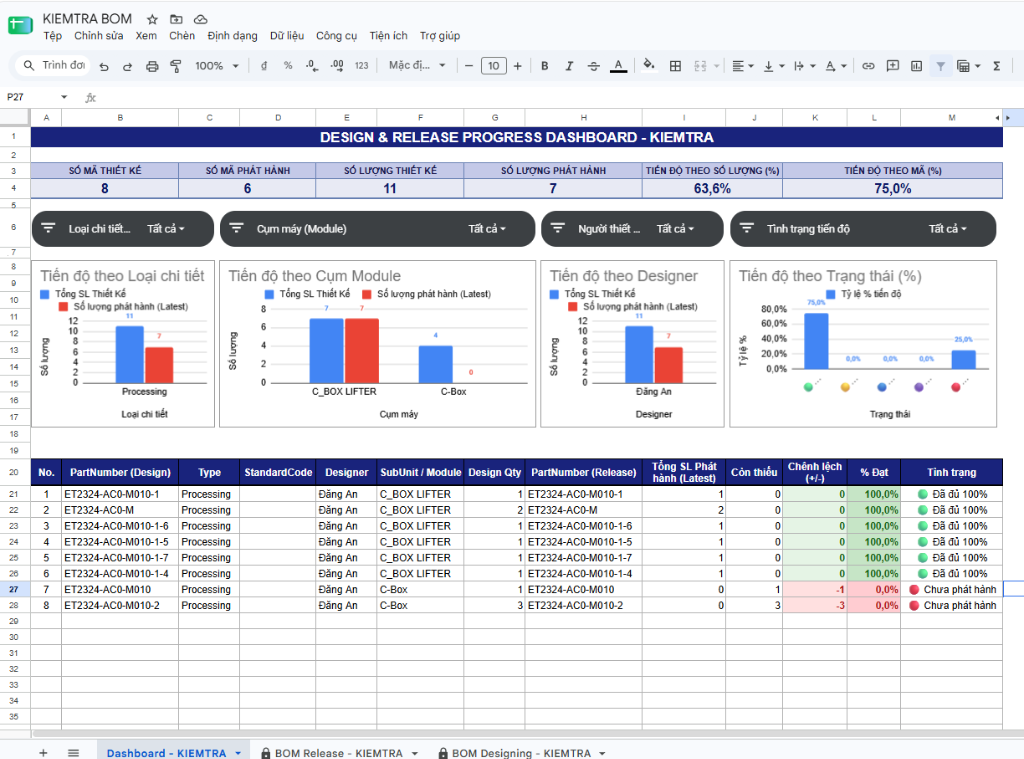
Task: Open the all sheets list icon
Action: tap(73, 753)
